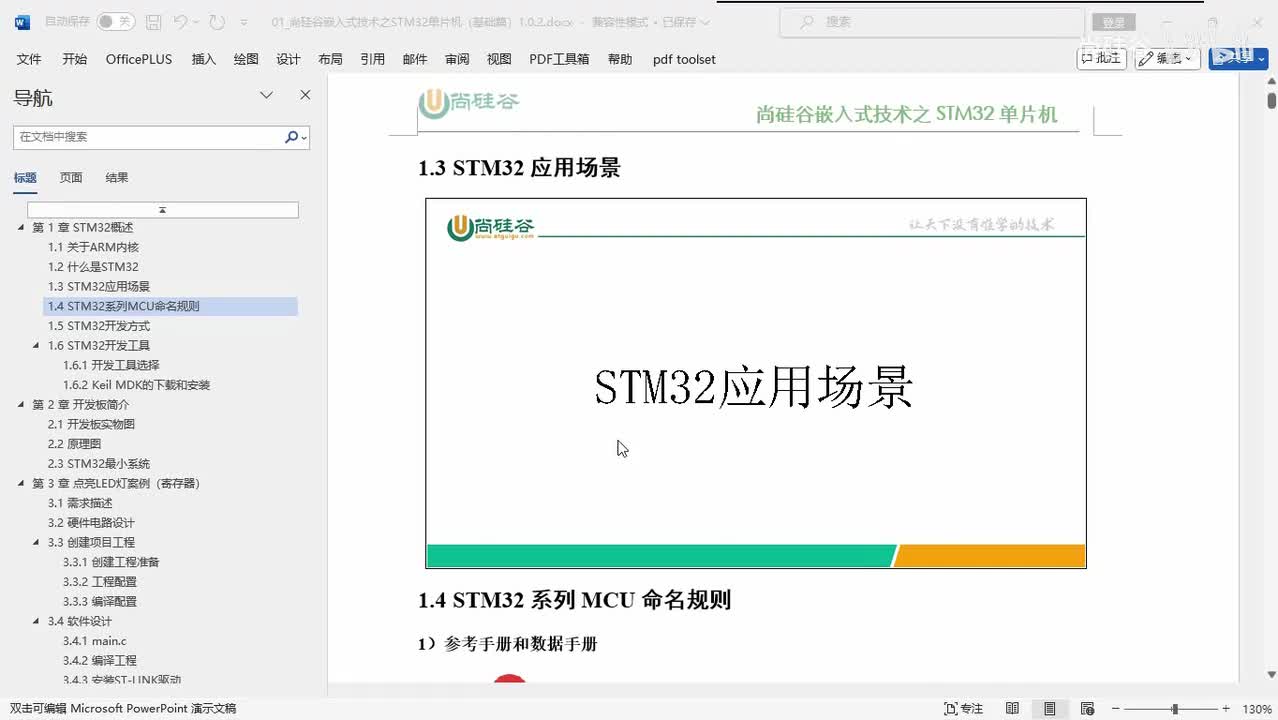1278x720 pixels.
Task: Open the OfficePLUS ribbon tab
Action: tap(139, 59)
